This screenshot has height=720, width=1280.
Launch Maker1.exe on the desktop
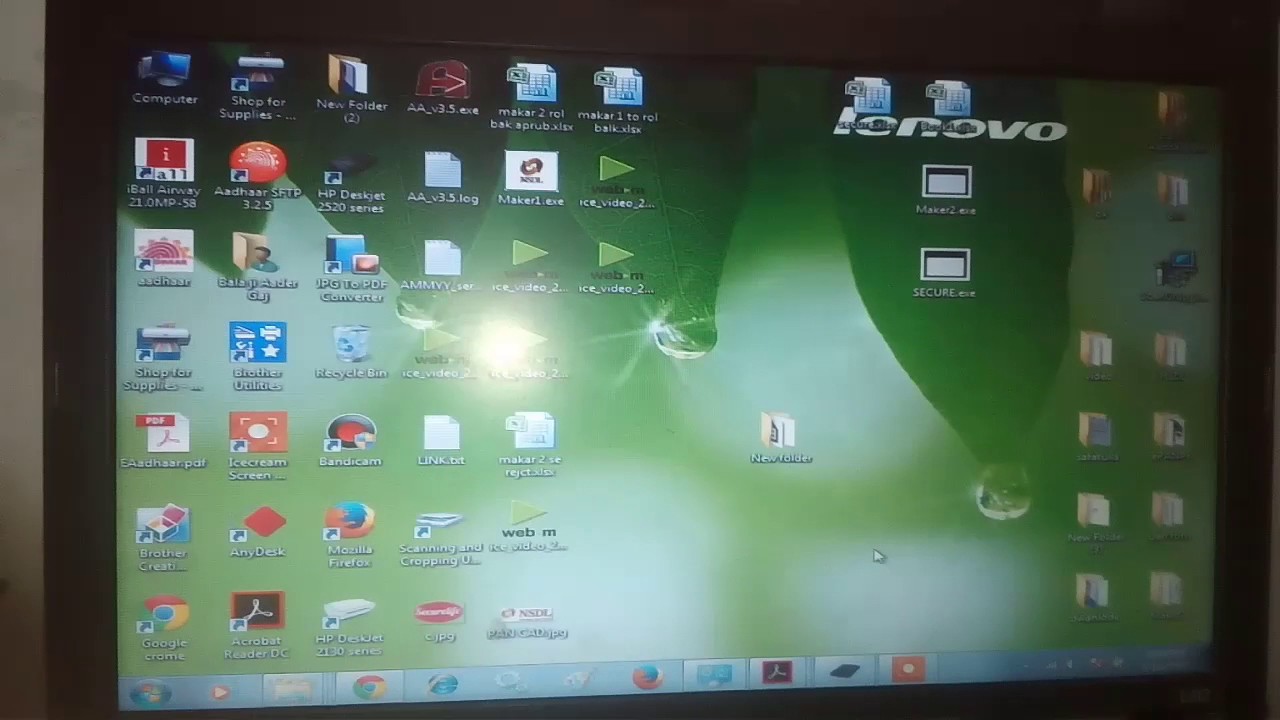531,180
